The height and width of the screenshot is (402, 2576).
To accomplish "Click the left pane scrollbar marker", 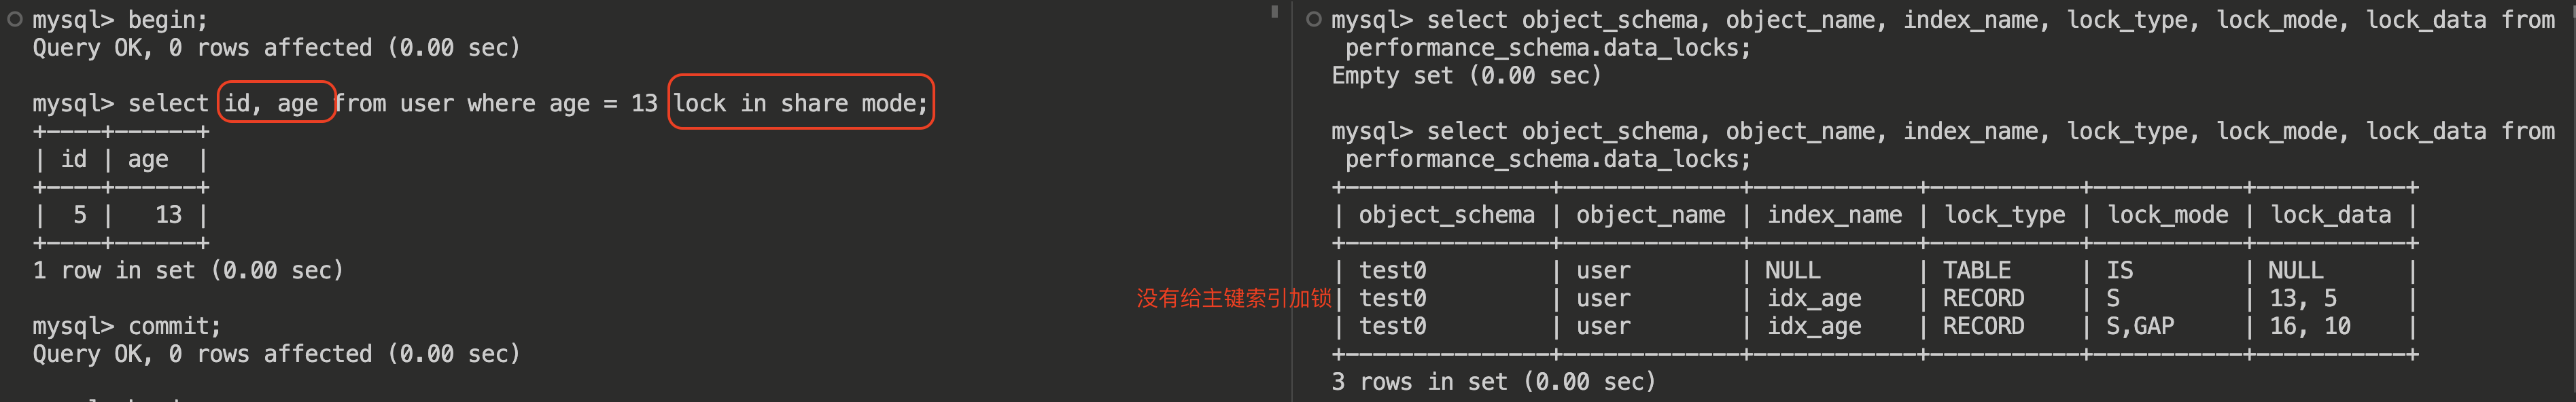I will click(1274, 12).
